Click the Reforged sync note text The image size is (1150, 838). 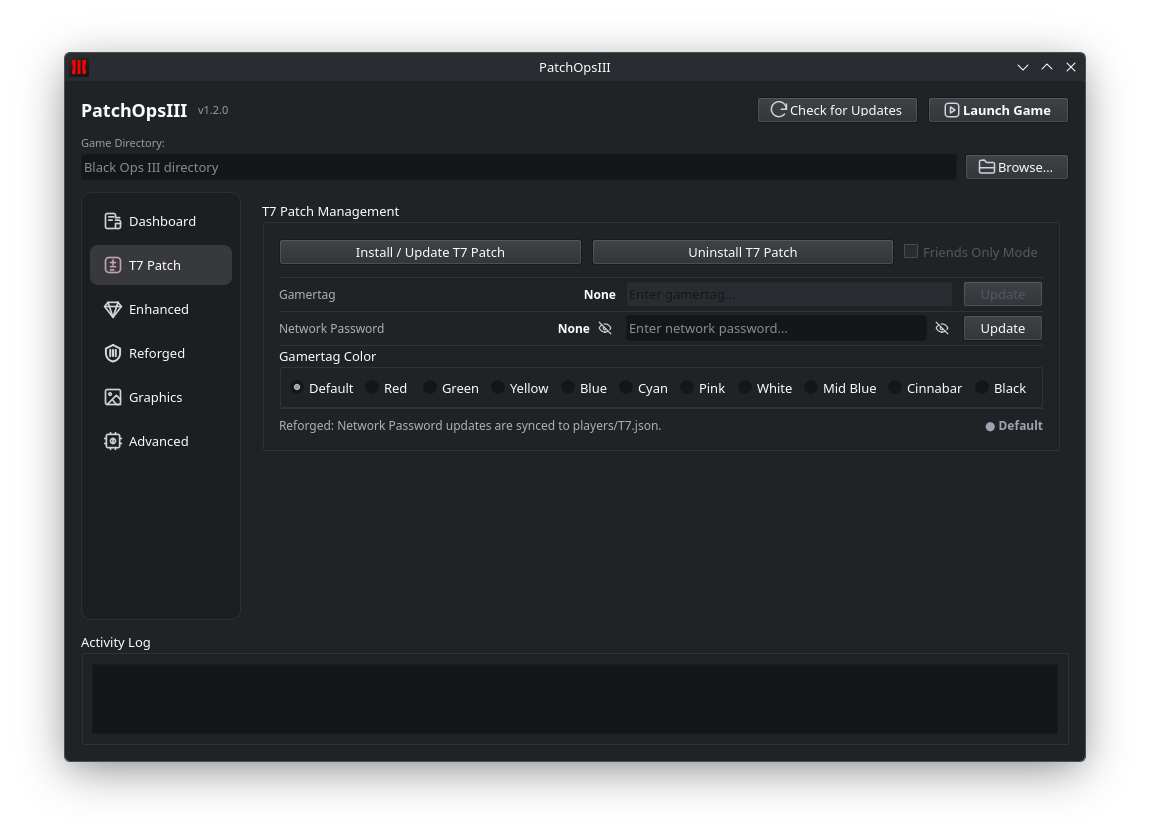point(469,425)
